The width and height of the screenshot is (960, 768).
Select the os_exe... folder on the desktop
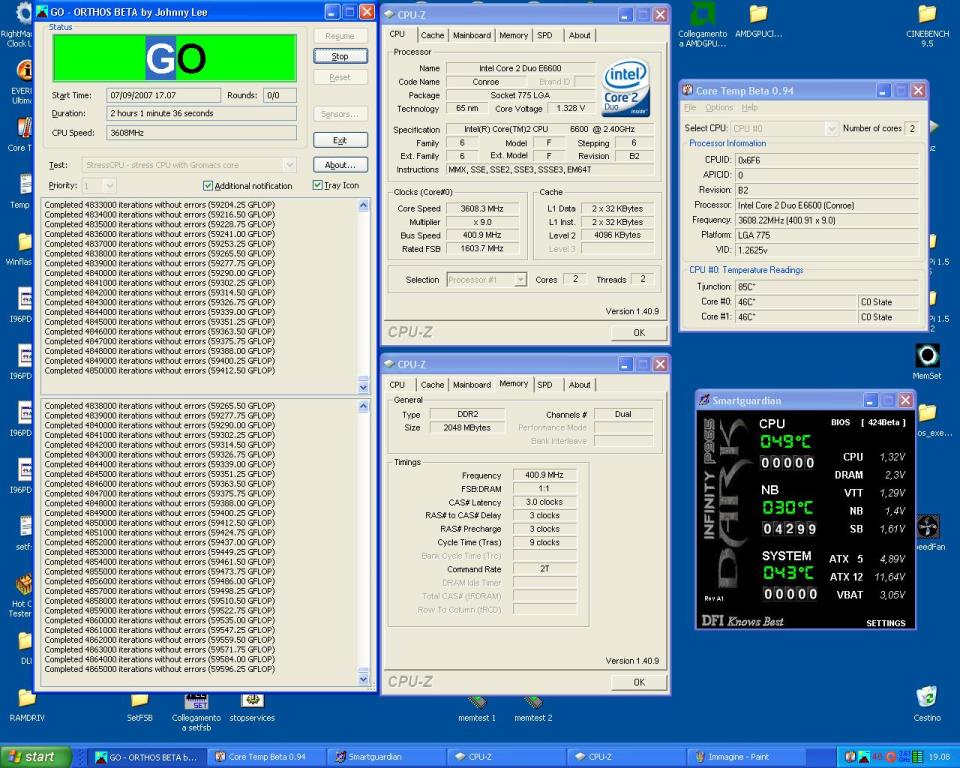pos(932,420)
